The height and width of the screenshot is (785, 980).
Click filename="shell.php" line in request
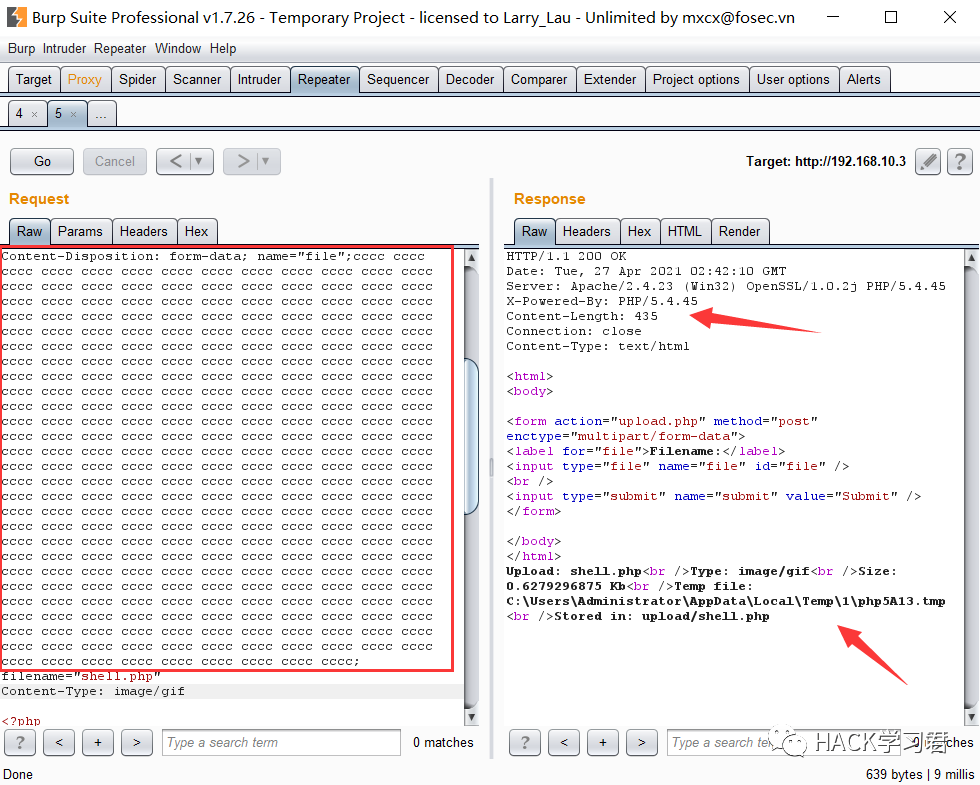click(x=81, y=676)
